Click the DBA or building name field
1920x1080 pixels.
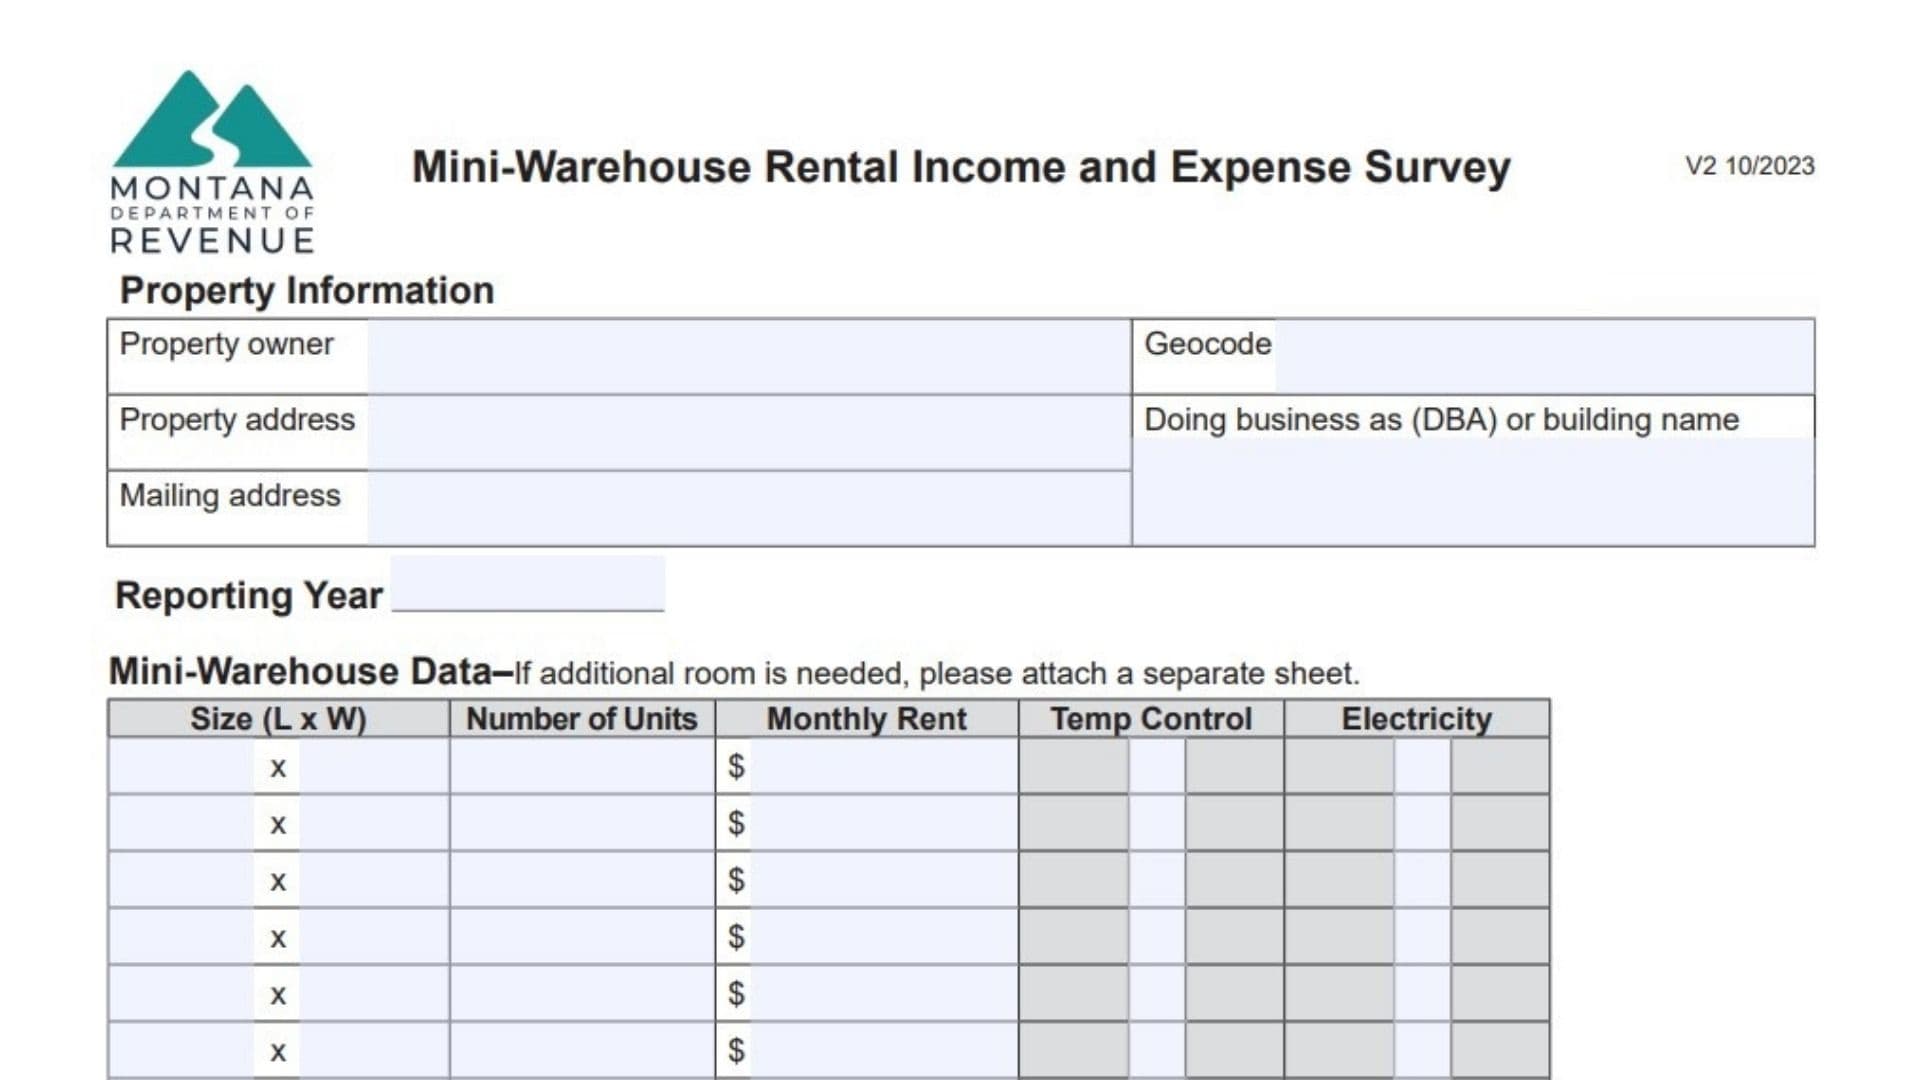[x=1473, y=491]
